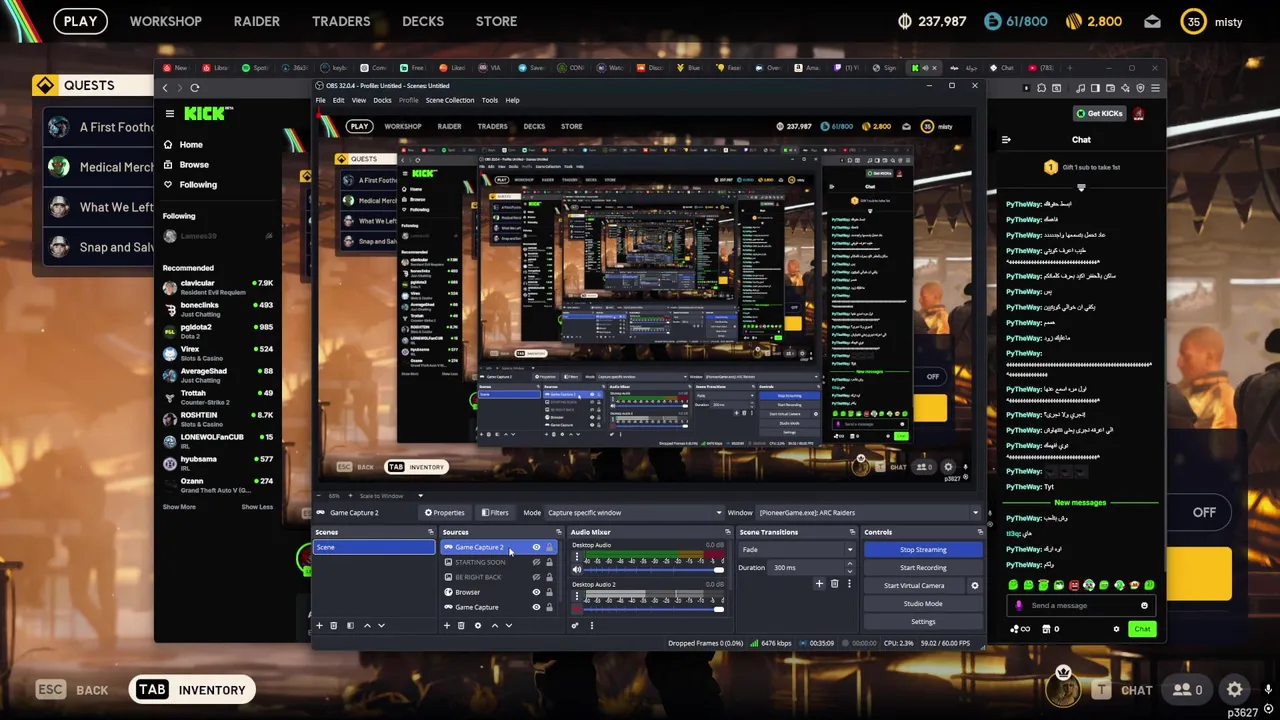Open OBS File menu

(320, 100)
